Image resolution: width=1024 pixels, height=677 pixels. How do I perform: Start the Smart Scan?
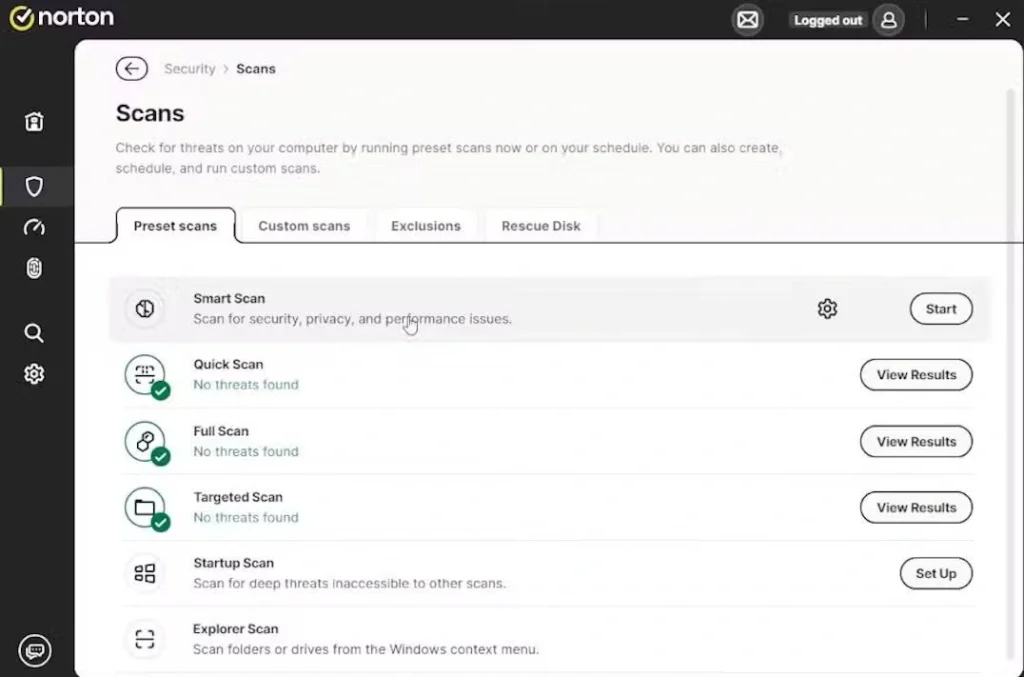point(940,309)
